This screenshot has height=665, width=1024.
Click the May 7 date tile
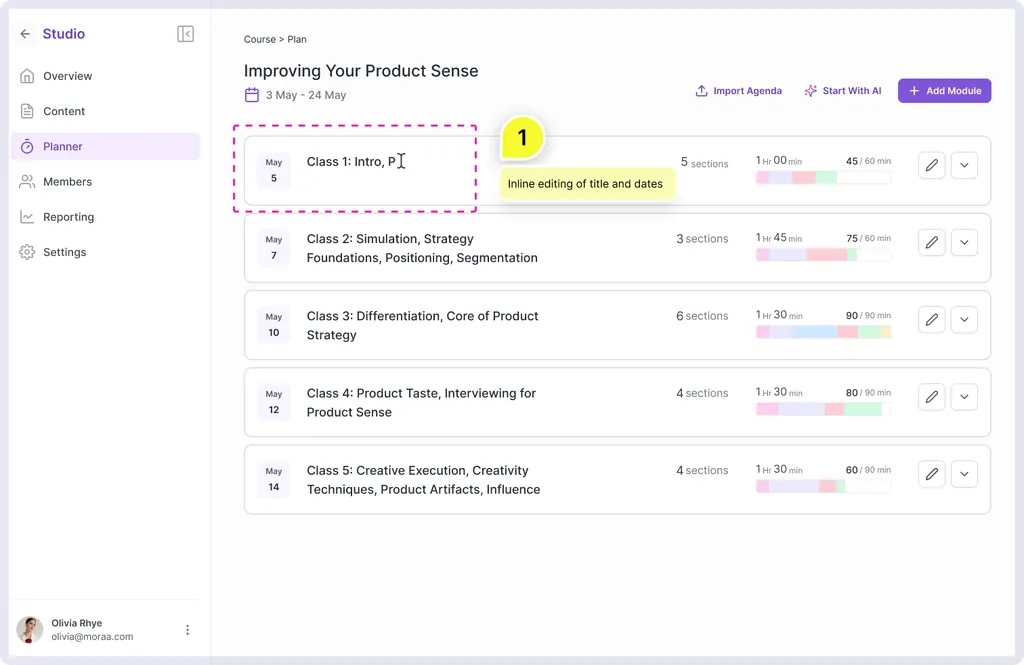pyautogui.click(x=274, y=248)
